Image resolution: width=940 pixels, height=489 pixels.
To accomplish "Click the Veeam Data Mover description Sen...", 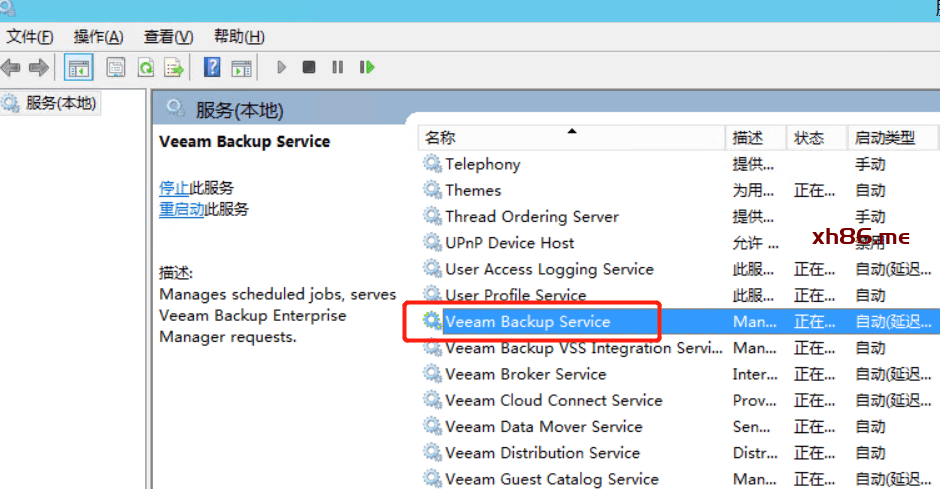I will click(752, 427).
